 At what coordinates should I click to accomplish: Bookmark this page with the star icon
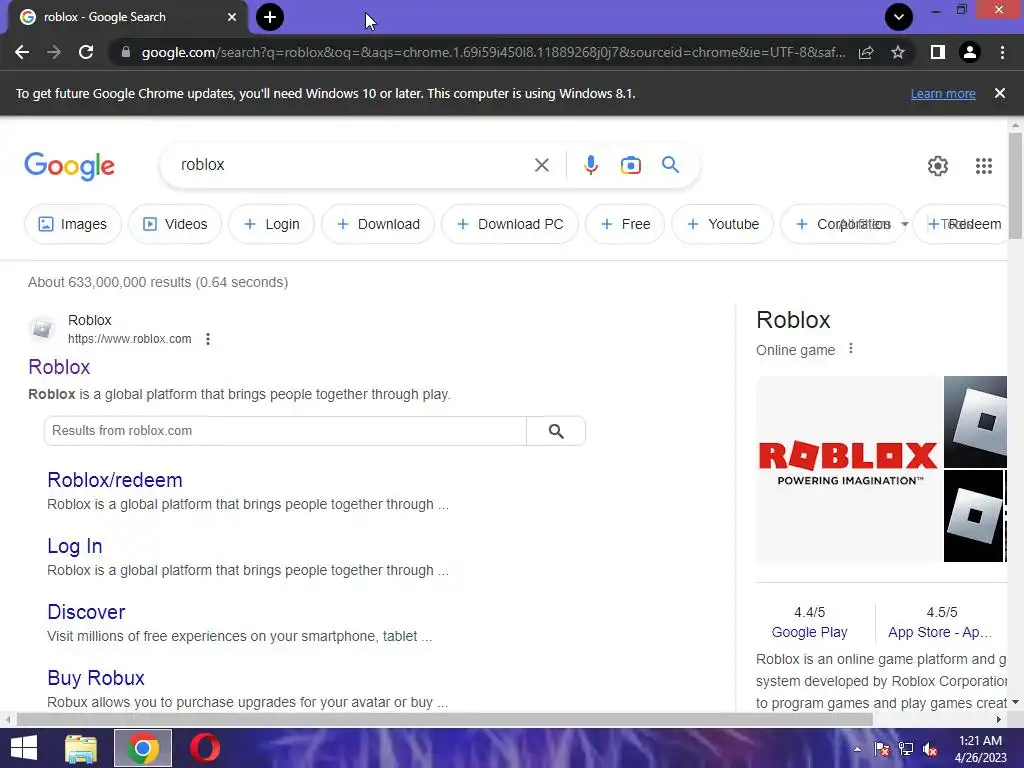coord(898,52)
